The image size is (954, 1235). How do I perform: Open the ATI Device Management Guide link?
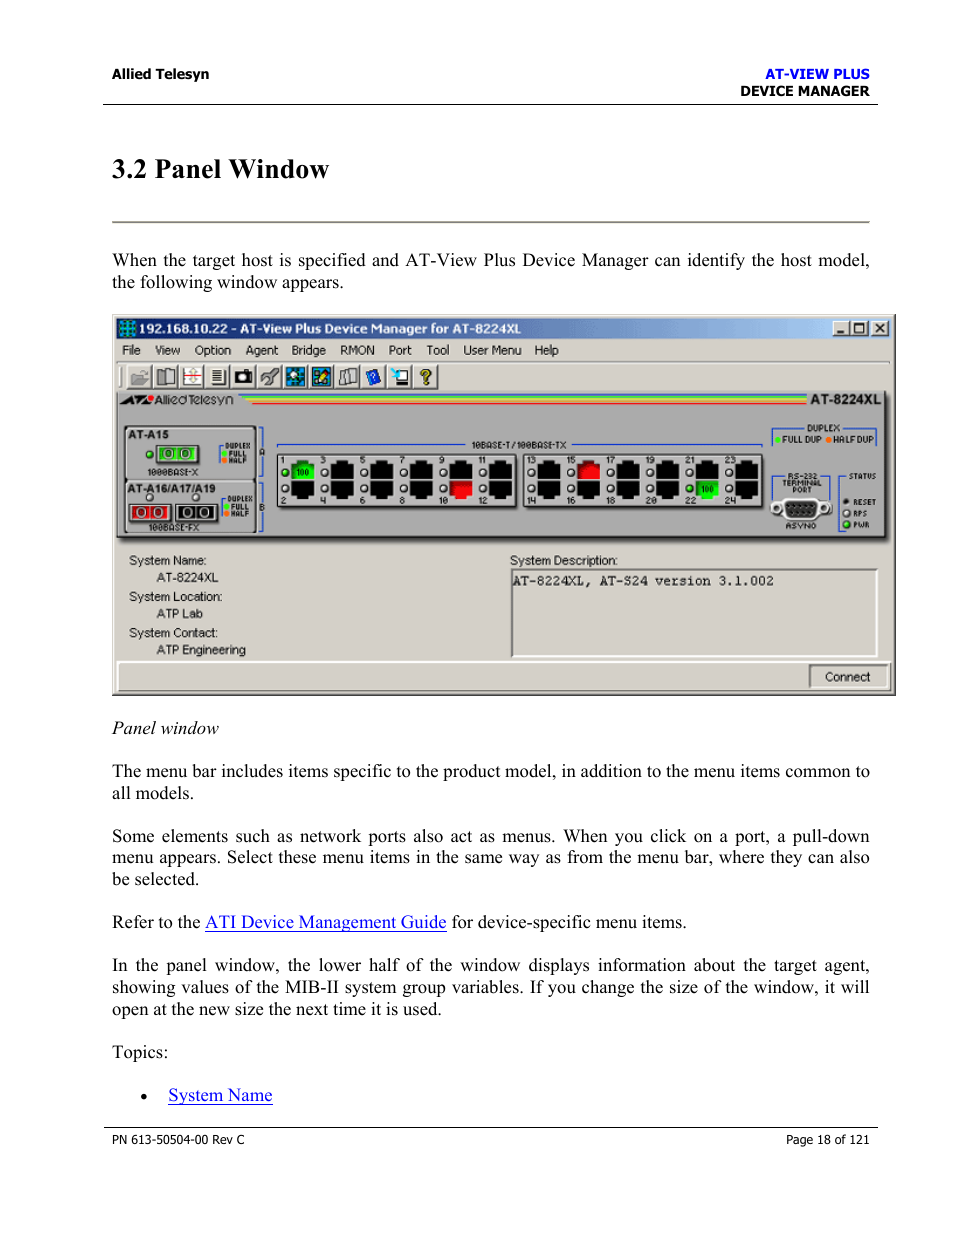(x=326, y=922)
